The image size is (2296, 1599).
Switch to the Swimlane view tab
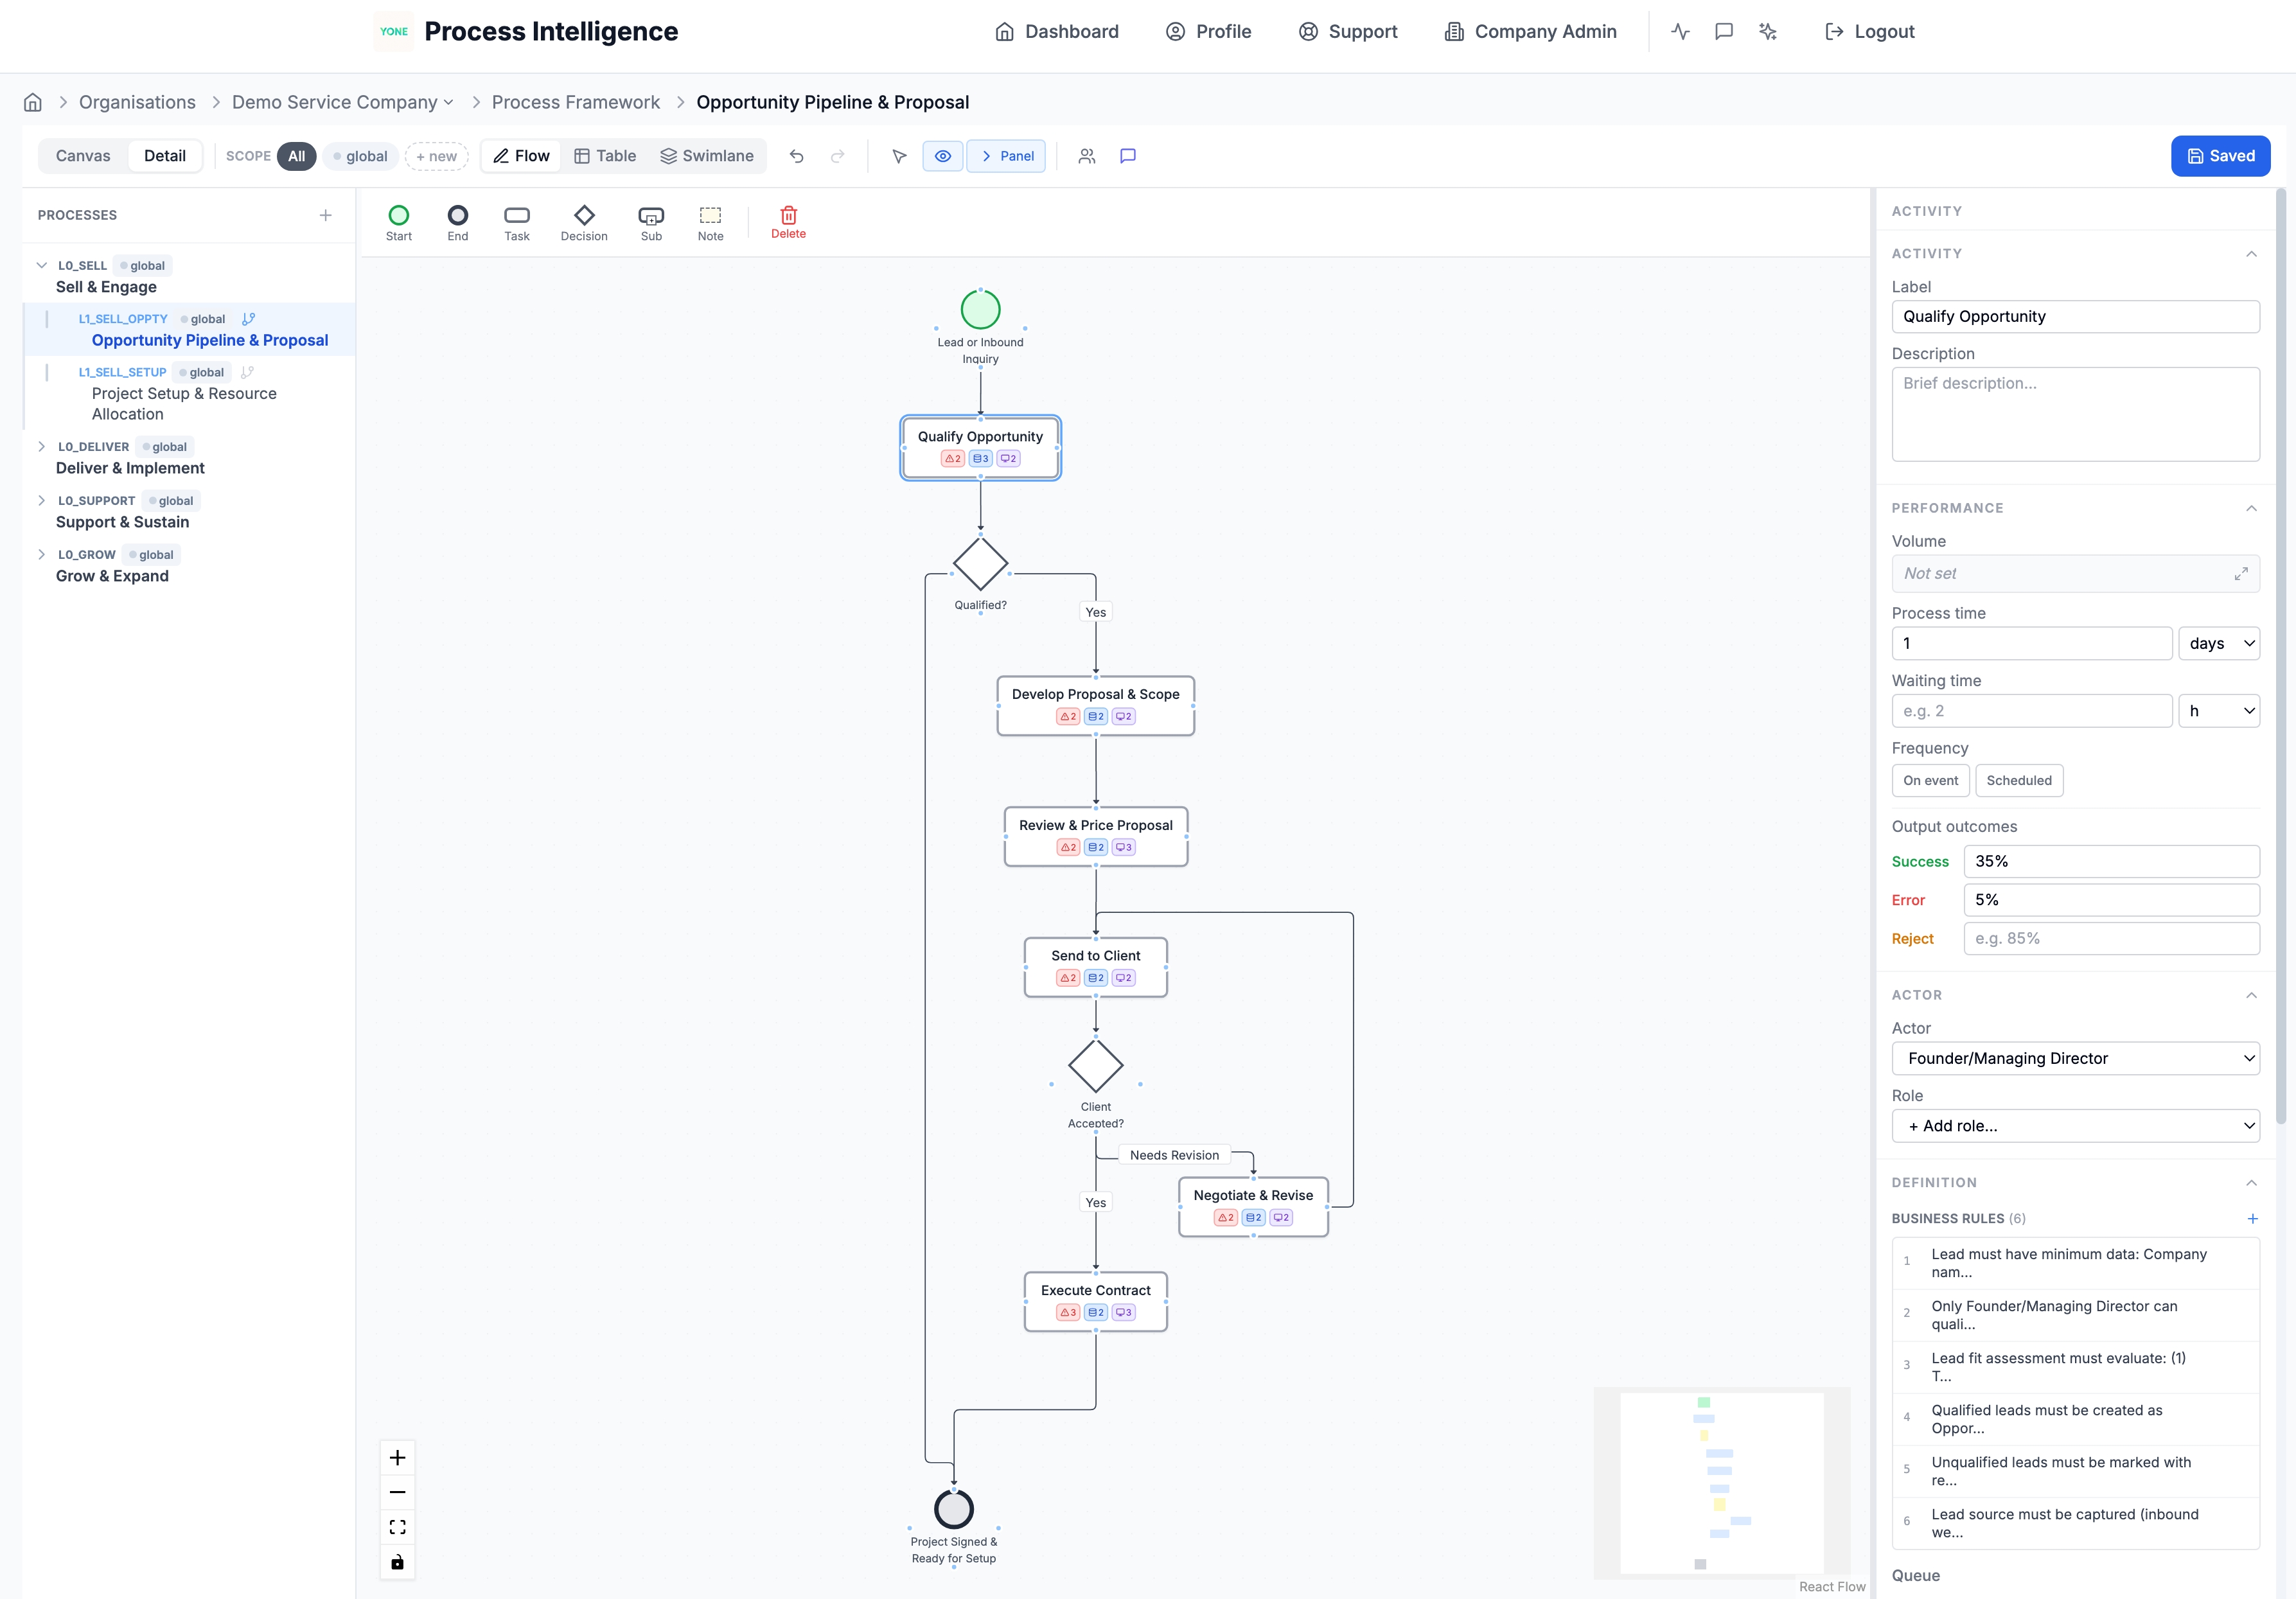point(706,156)
